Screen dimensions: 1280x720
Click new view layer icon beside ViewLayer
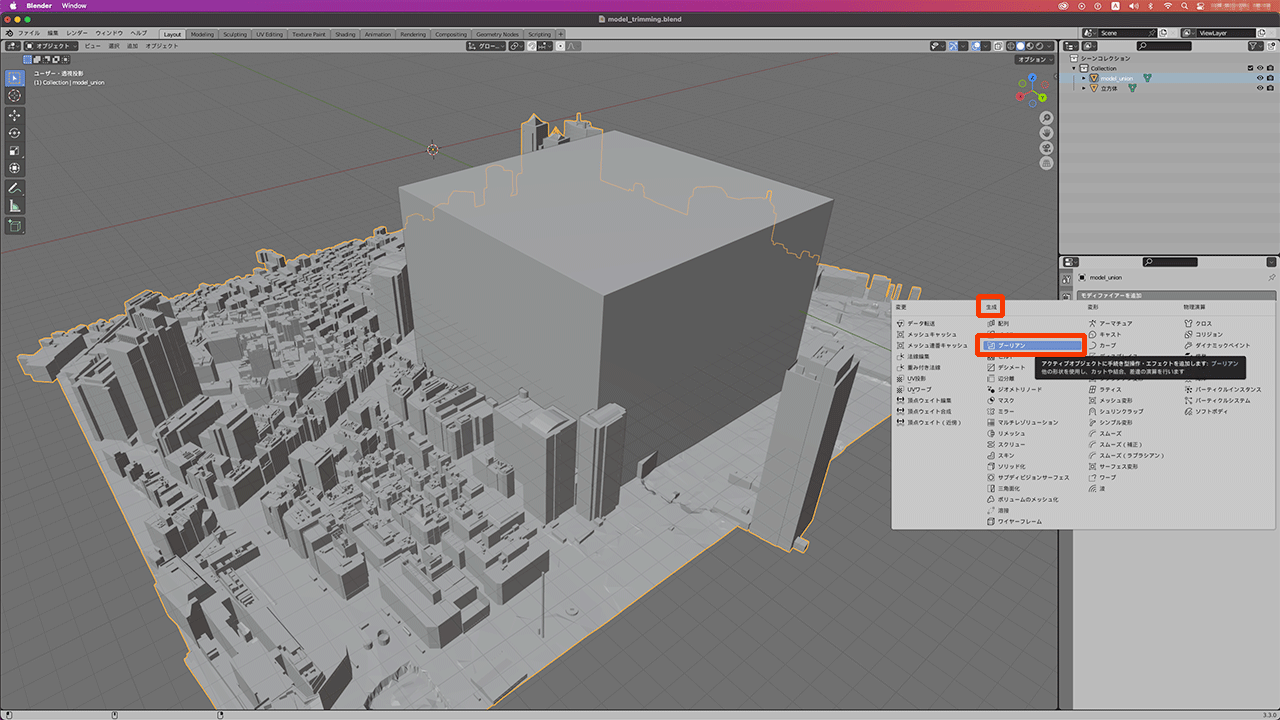coord(1261,33)
